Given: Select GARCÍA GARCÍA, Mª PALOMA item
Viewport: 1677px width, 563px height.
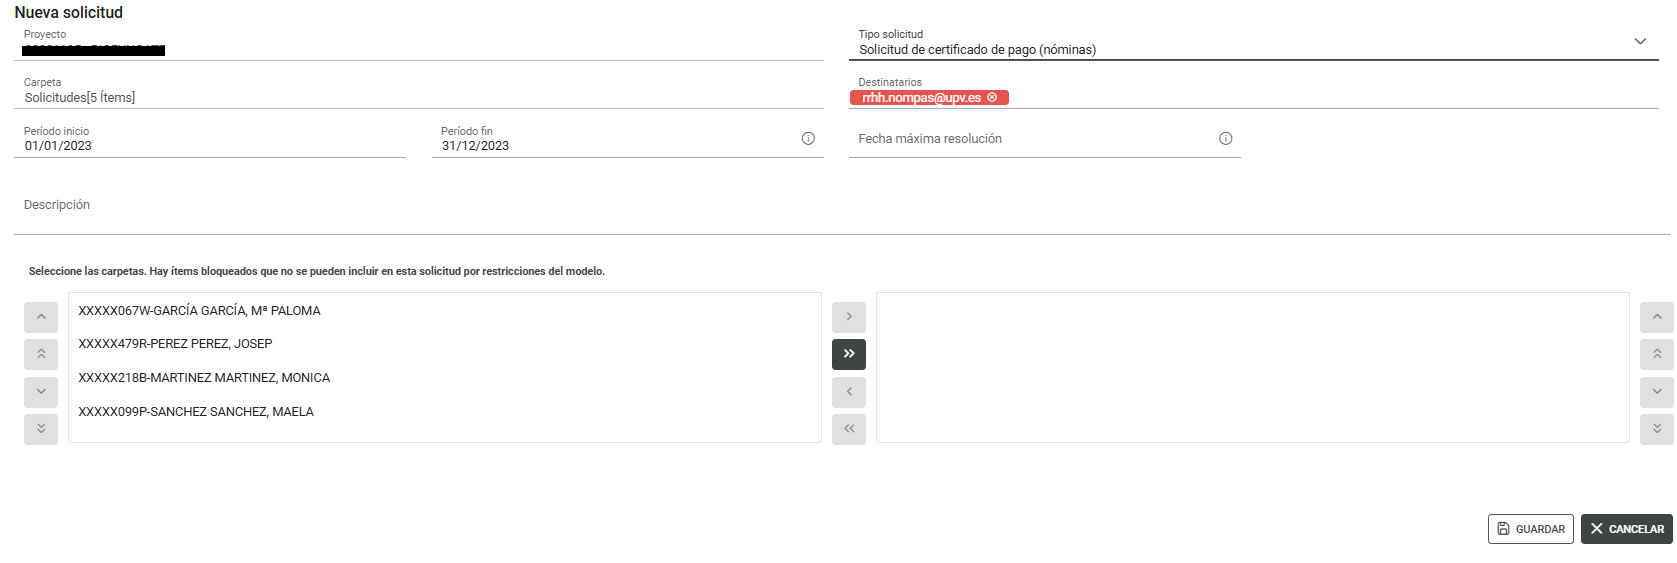Looking at the screenshot, I should [x=445, y=311].
